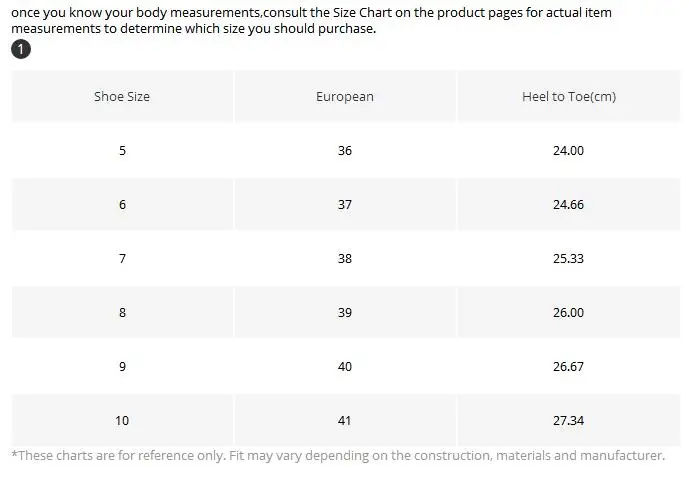Screen dimensions: 689x492
Task: Click shoe size 5 cell
Action: pyautogui.click(x=122, y=151)
